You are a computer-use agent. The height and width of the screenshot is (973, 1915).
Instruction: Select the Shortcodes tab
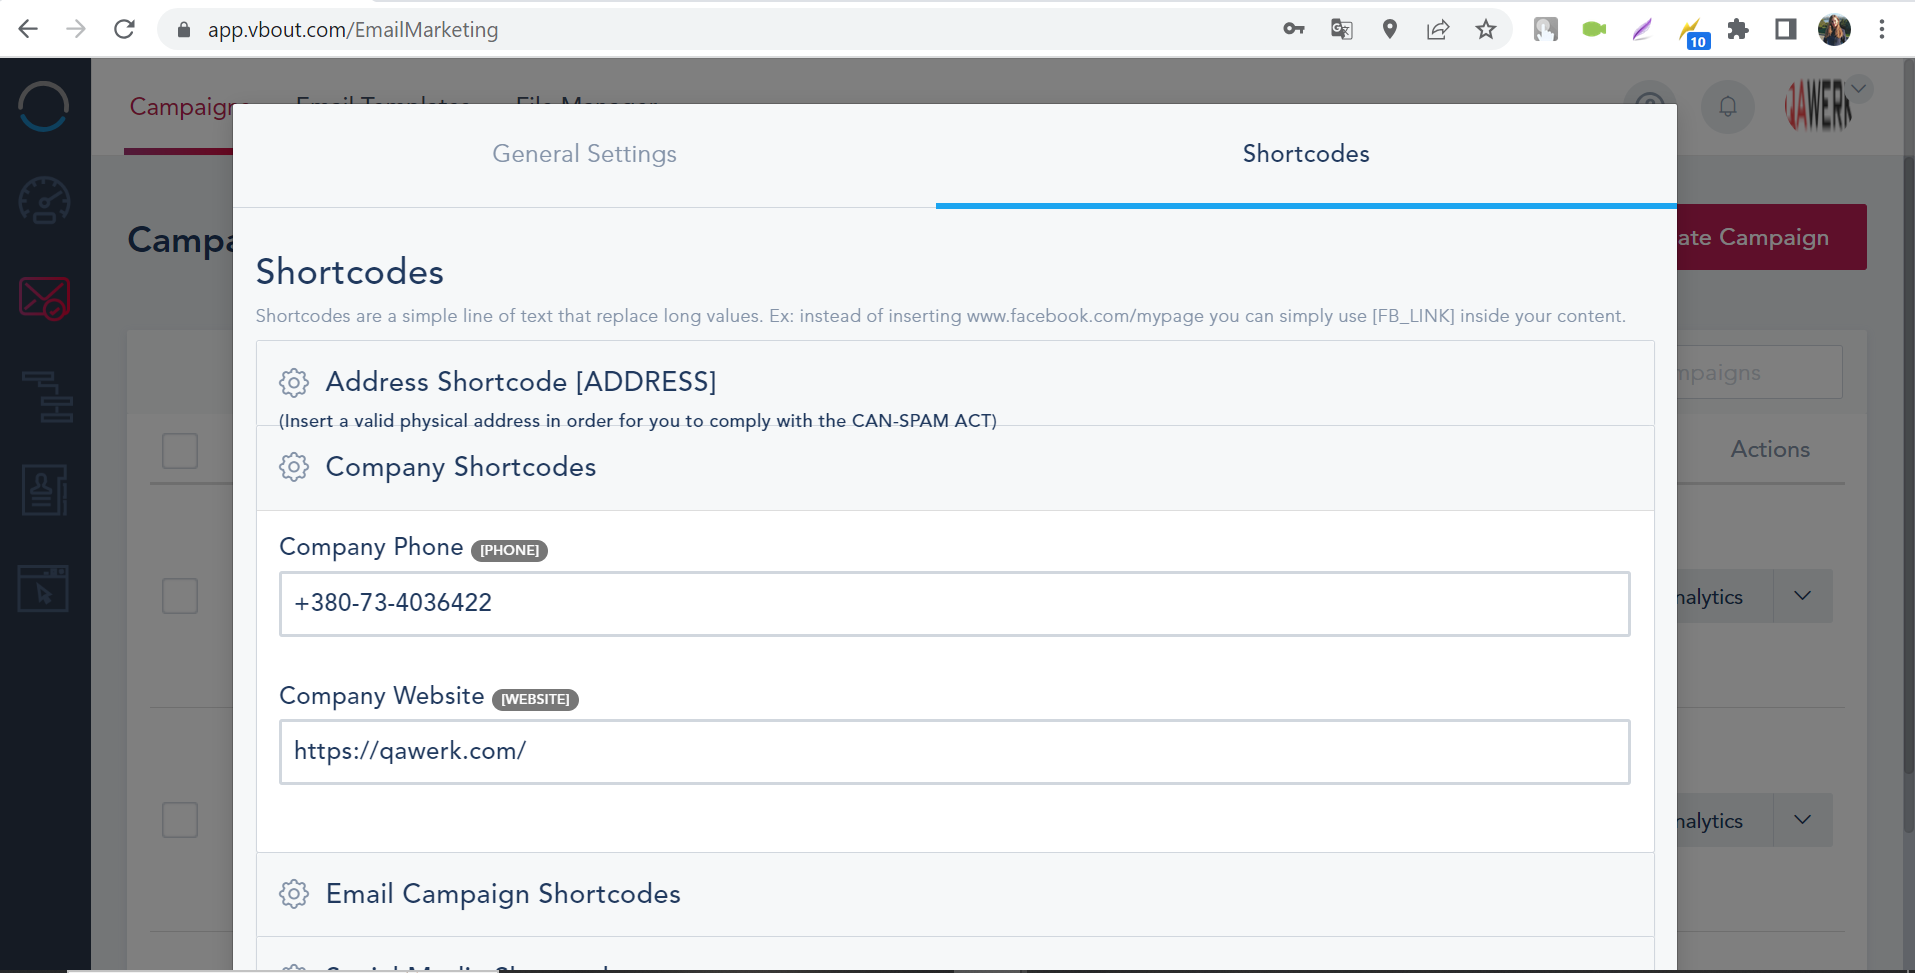point(1306,154)
